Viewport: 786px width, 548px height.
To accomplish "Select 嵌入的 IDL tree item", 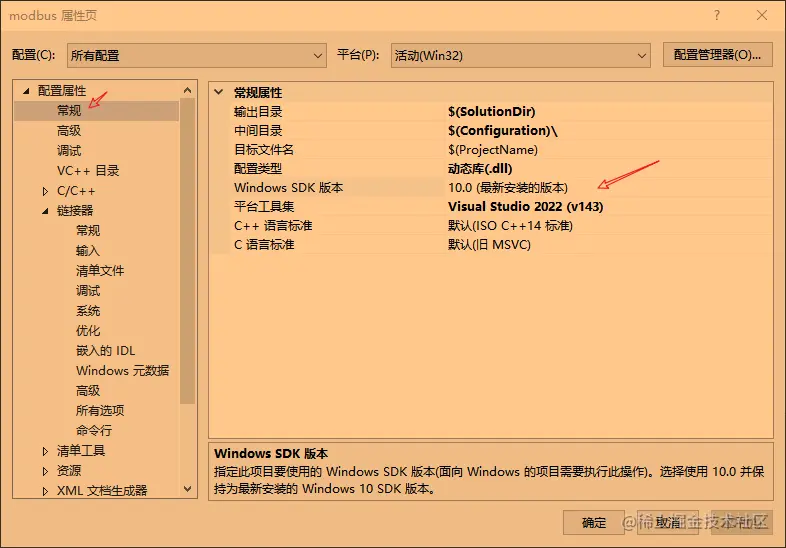I will point(105,351).
